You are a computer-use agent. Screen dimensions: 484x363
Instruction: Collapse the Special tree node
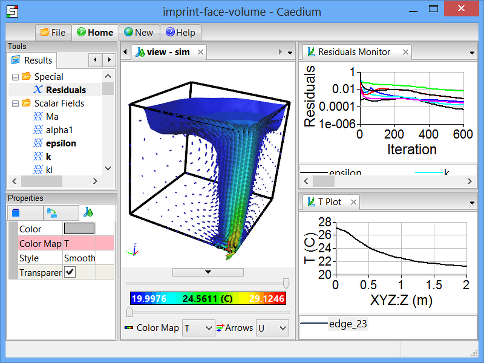(x=15, y=77)
